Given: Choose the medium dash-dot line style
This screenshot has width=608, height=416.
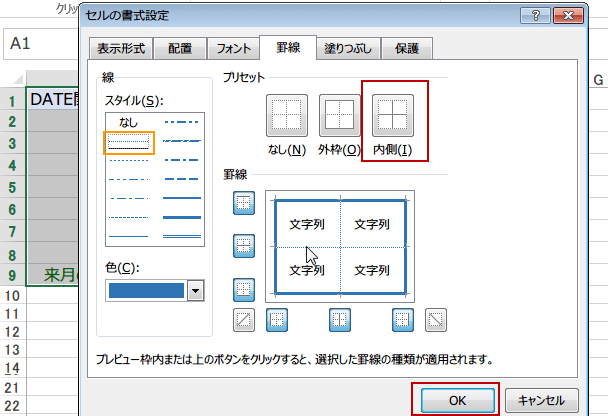Looking at the screenshot, I should tap(181, 160).
